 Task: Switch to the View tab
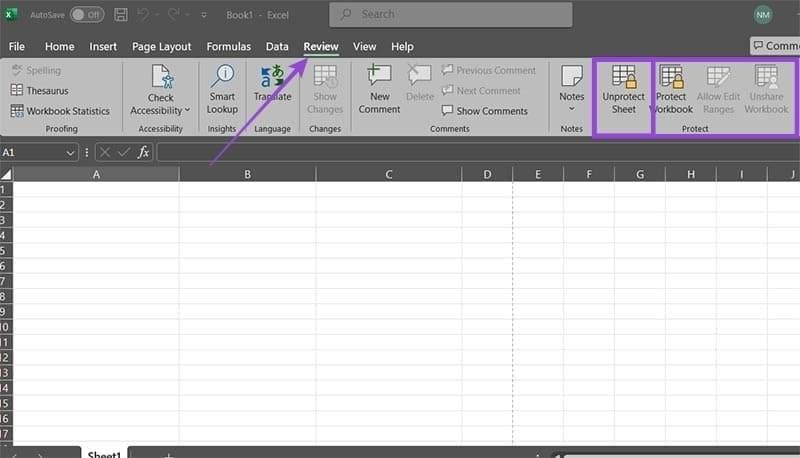364,46
